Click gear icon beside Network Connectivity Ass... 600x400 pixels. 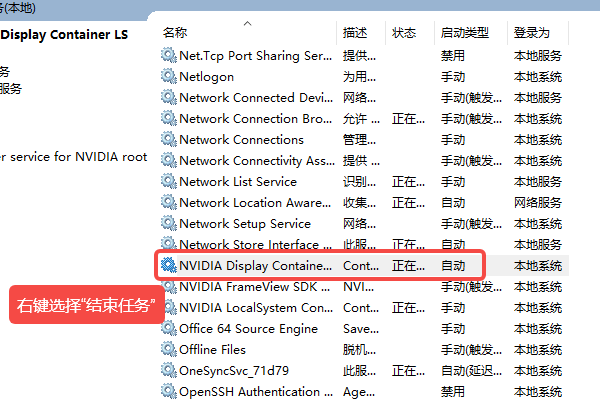[168, 160]
